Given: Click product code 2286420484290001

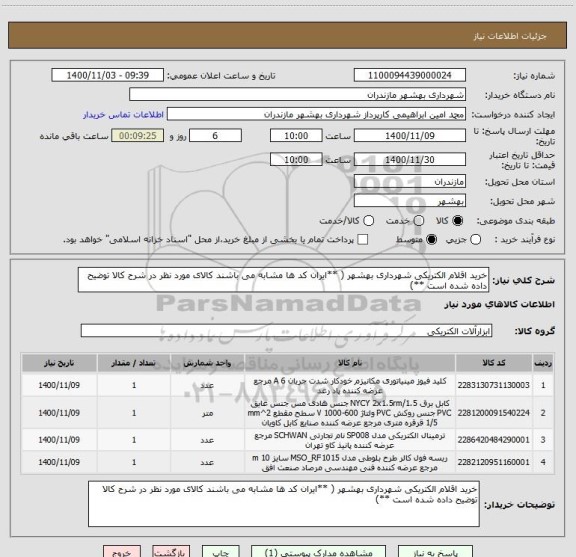Looking at the screenshot, I should coord(493,440).
